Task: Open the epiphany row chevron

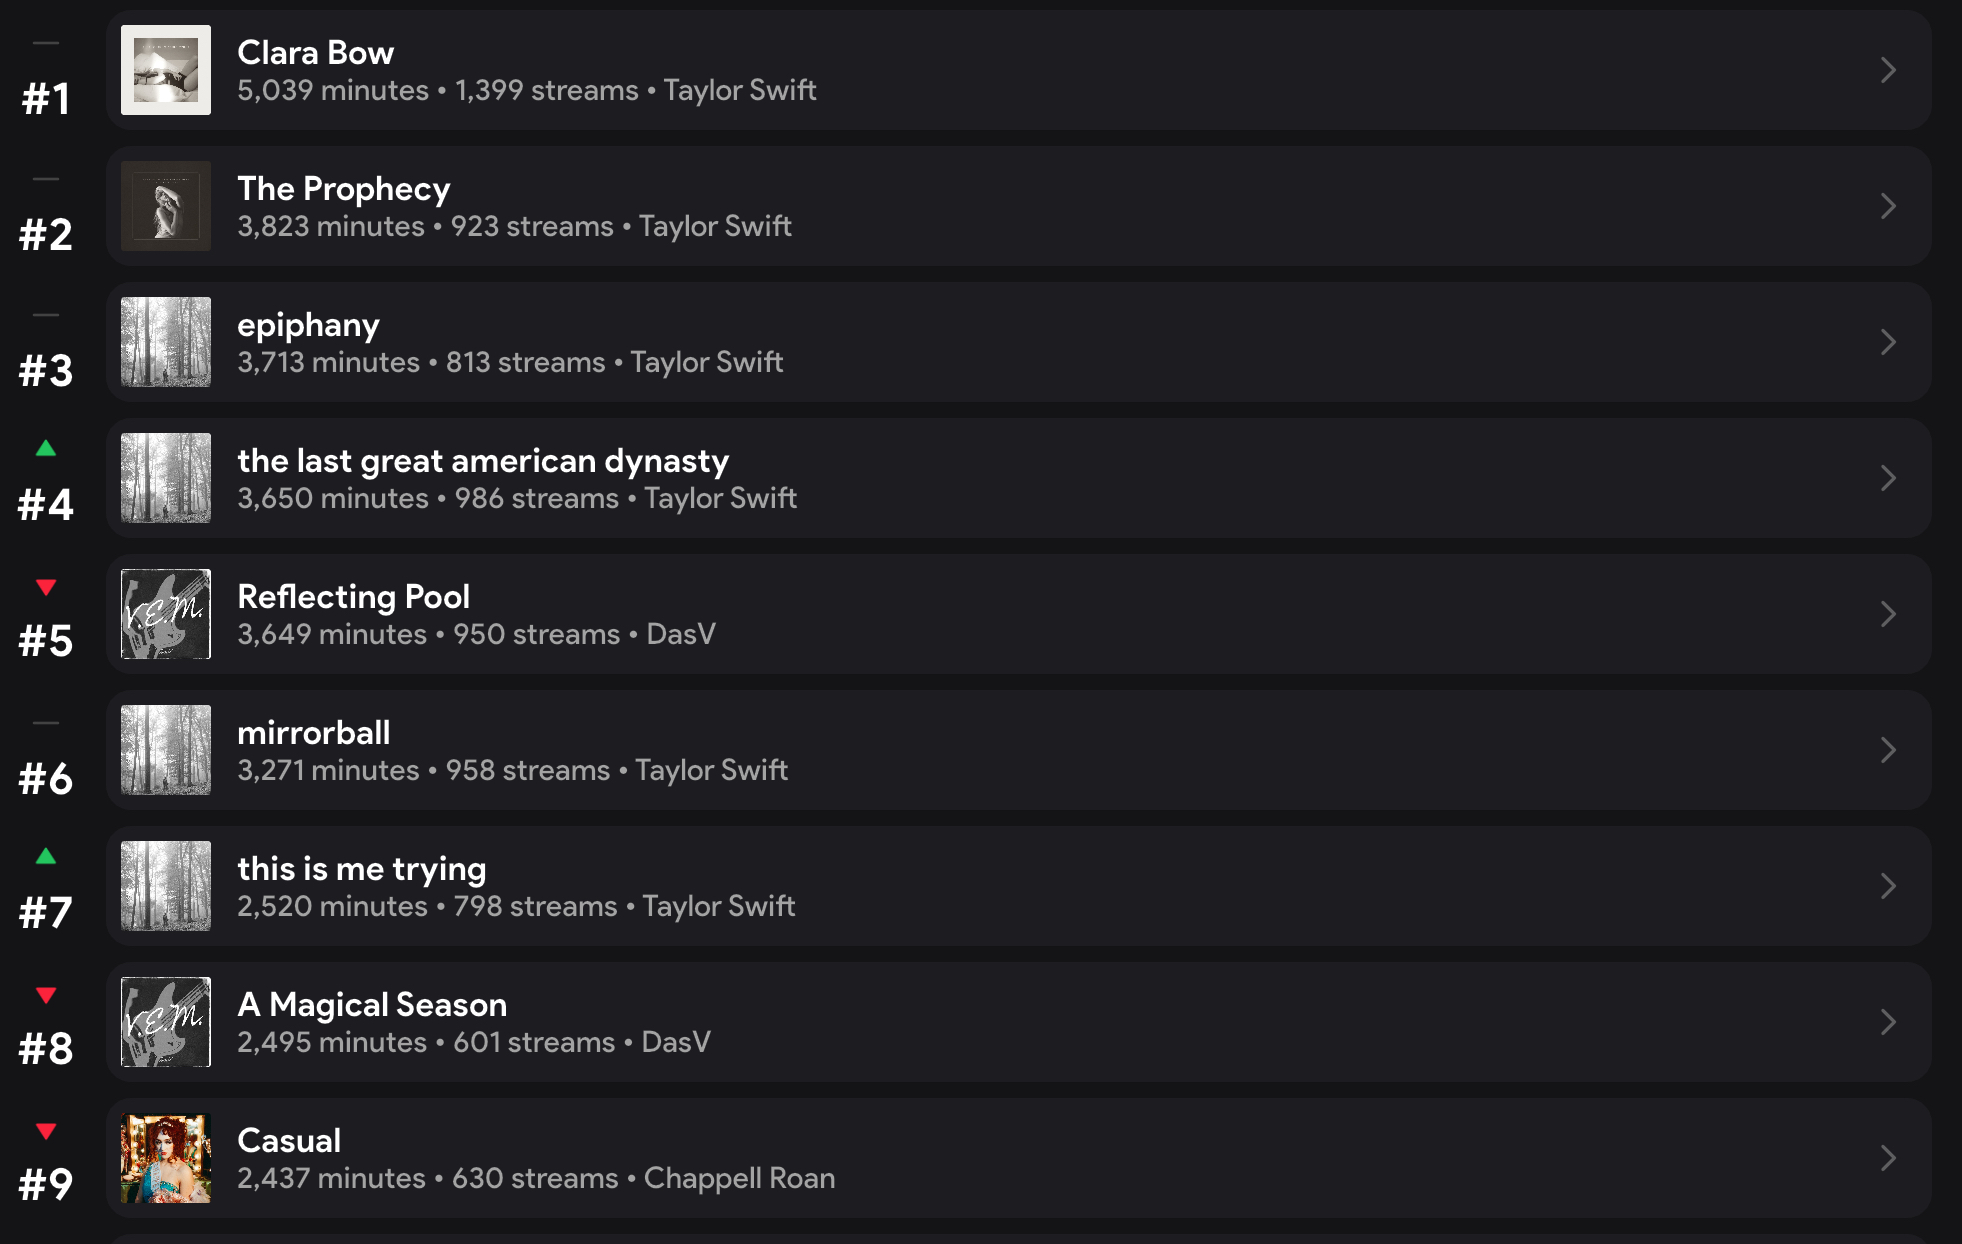Action: click(x=1888, y=342)
